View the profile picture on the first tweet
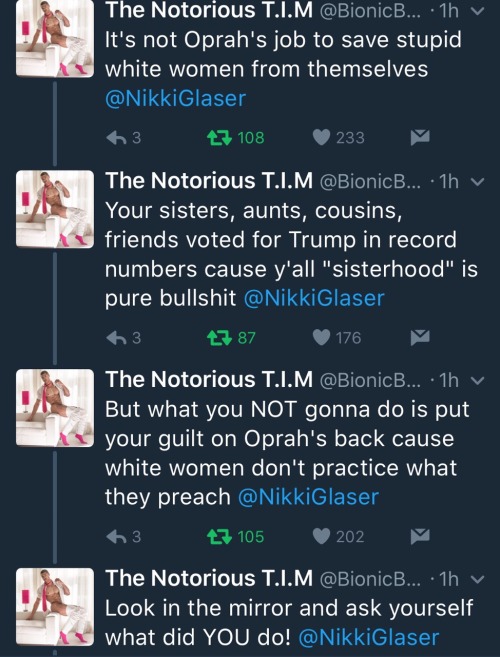Screen dimensions: 500x657 (x=55, y=38)
